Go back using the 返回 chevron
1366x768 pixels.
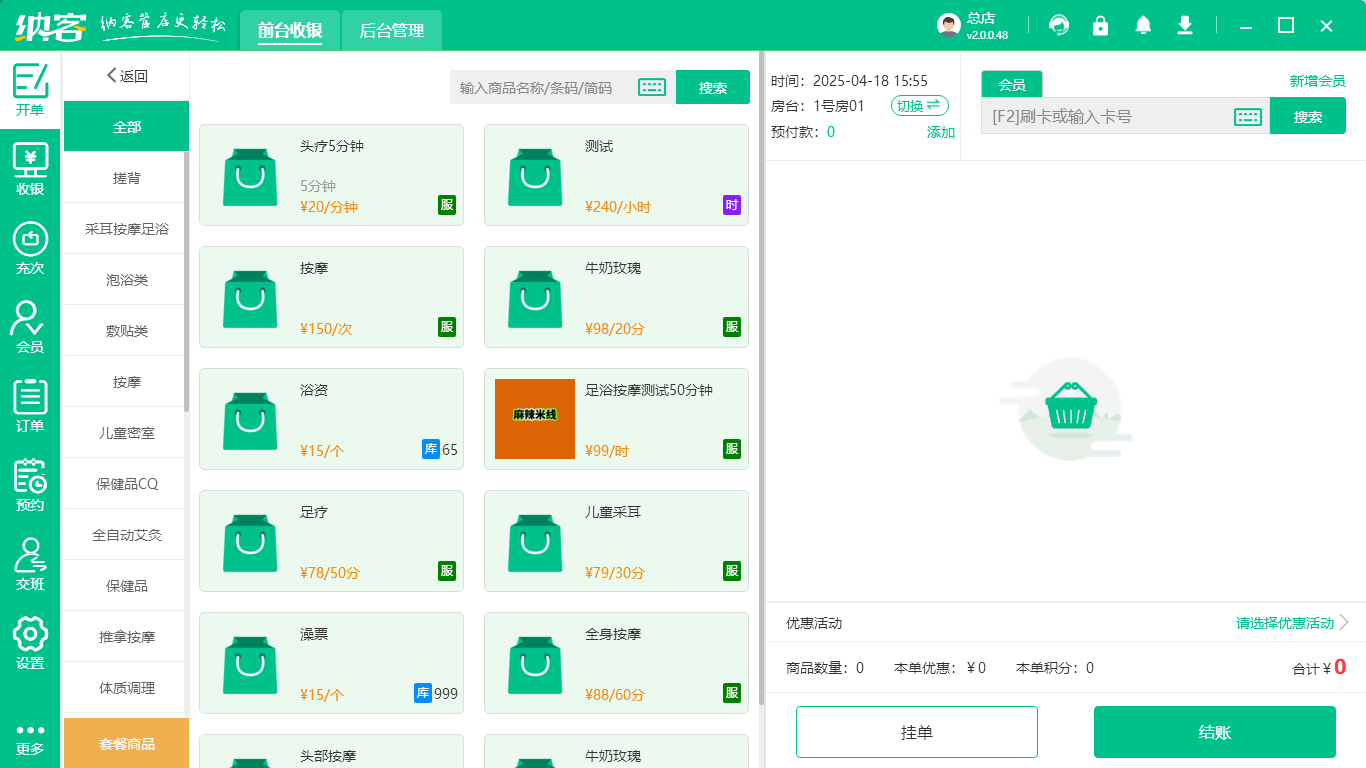click(126, 76)
